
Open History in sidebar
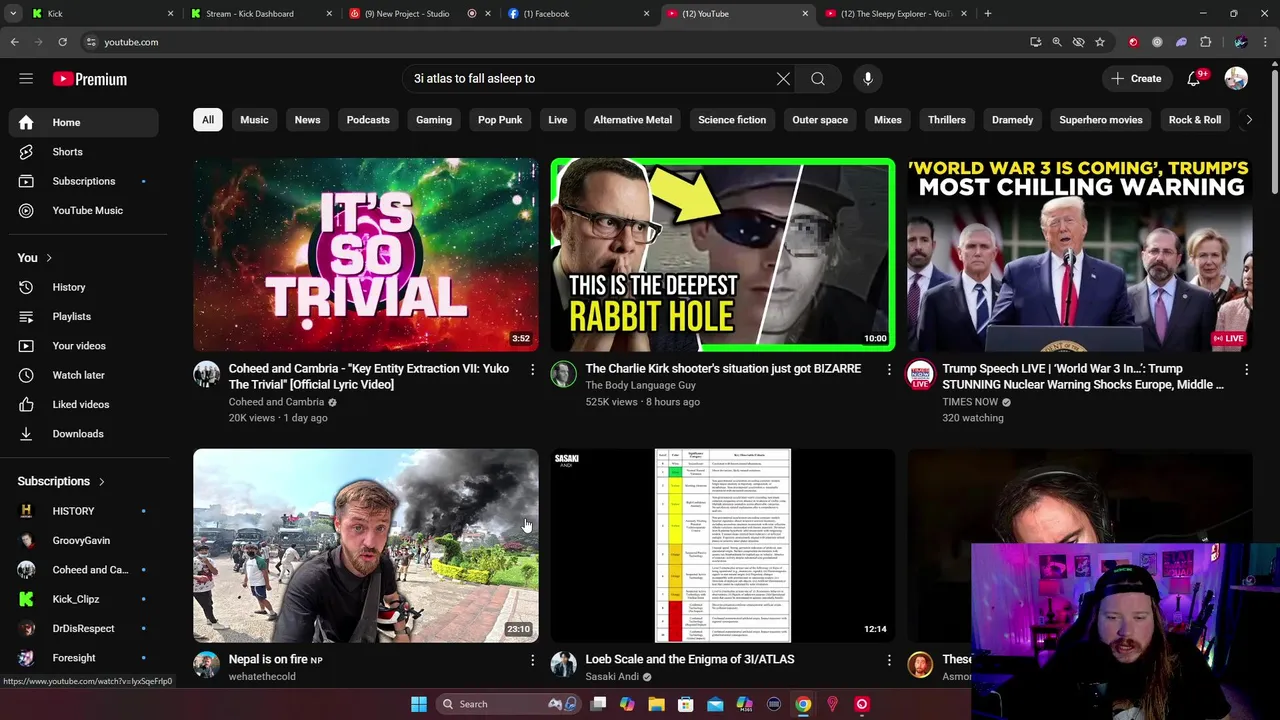[84, 287]
